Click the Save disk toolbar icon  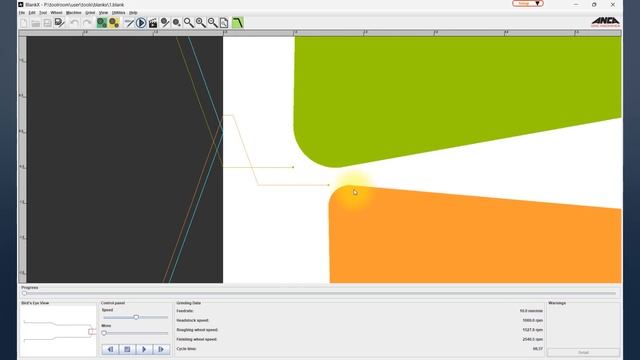tap(47, 23)
